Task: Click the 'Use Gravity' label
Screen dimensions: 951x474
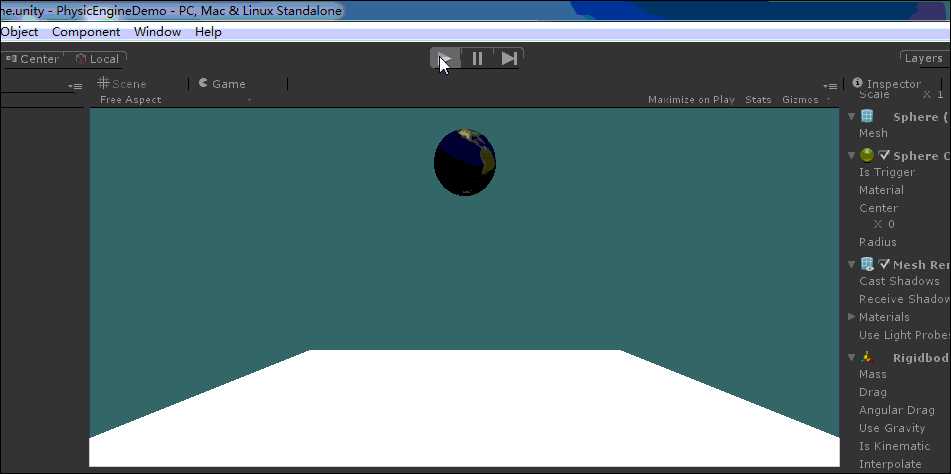Action: pyautogui.click(x=892, y=428)
